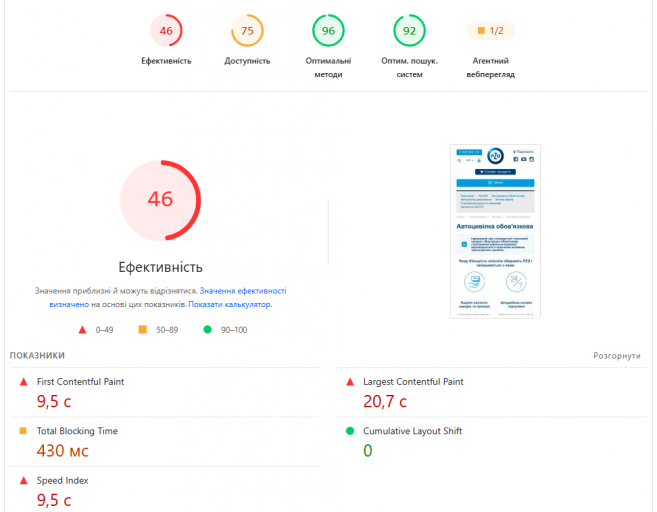Open the Ефективність score gauge 46 at top

(x=166, y=31)
